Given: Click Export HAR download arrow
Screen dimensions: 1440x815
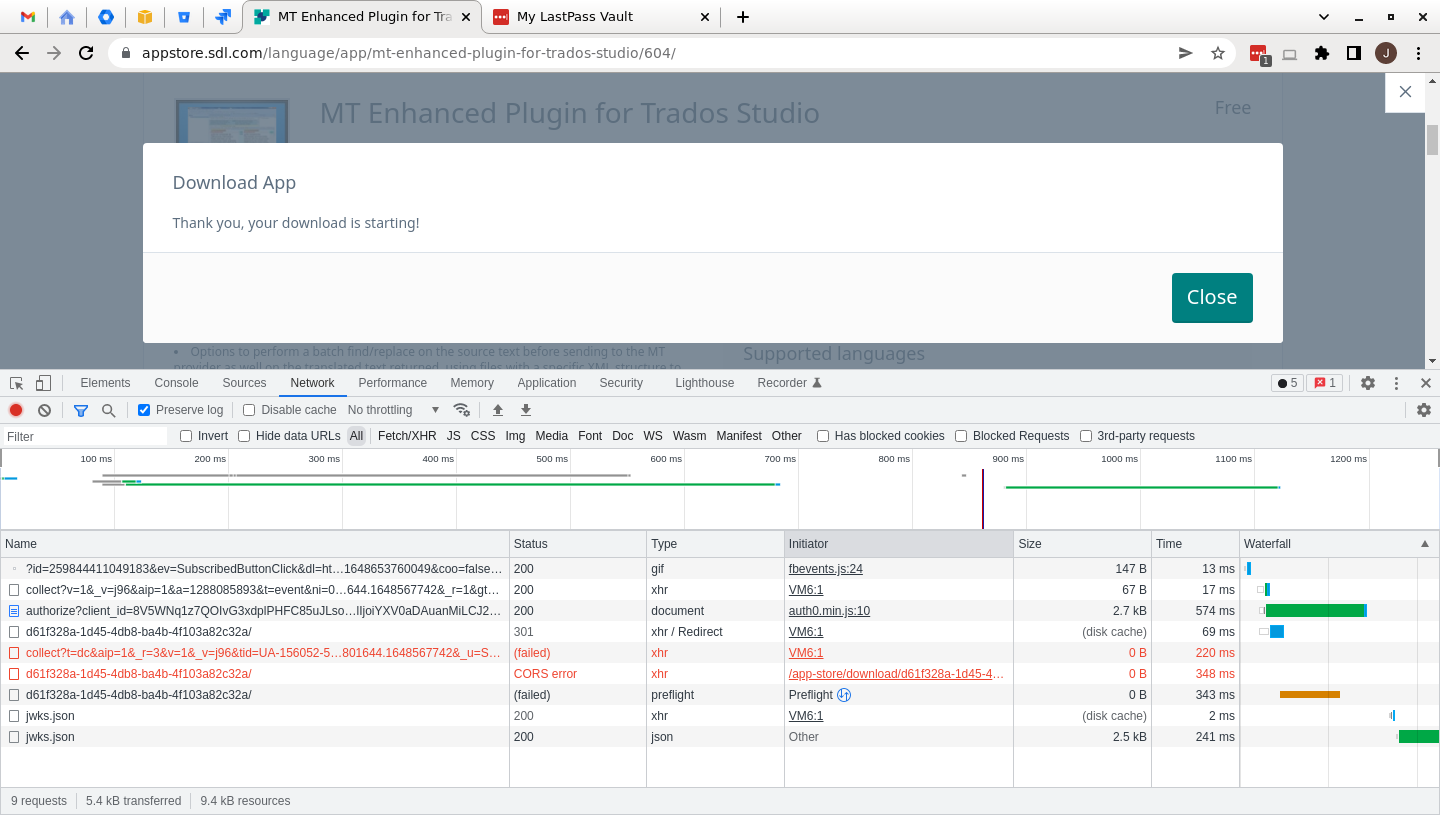Looking at the screenshot, I should 526,410.
